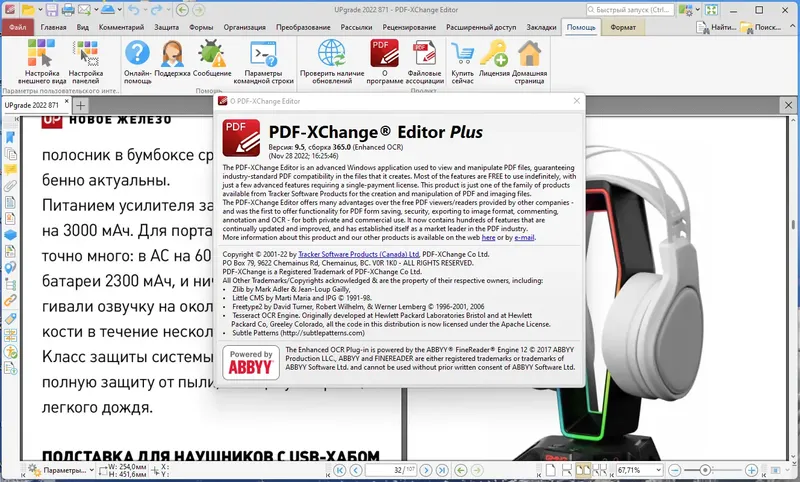Go to previous page button
Screen dimensions: 800x482
356,470
